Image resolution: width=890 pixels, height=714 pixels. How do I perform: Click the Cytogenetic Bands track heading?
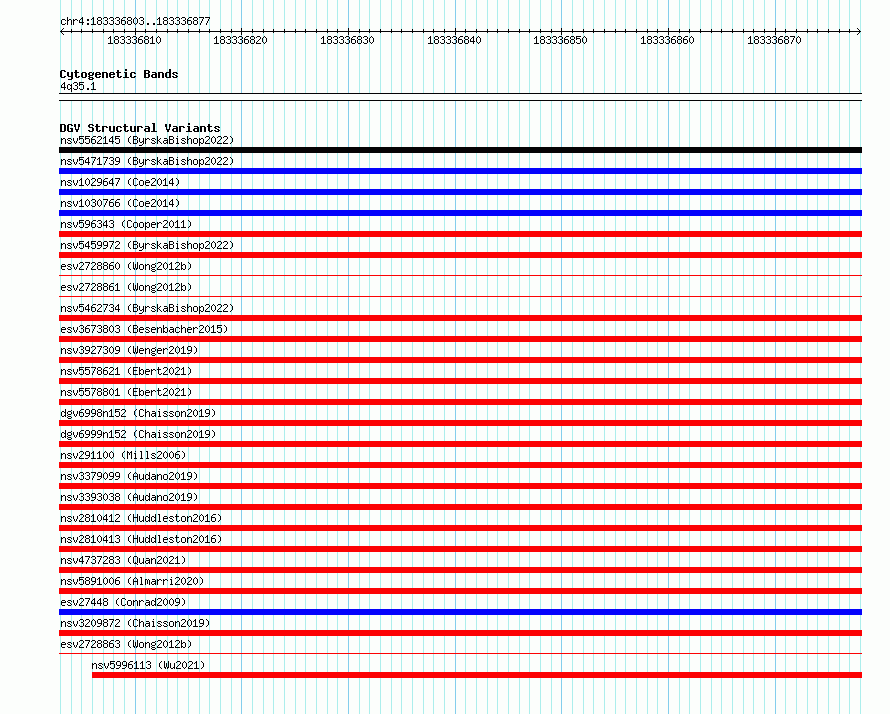(x=119, y=74)
